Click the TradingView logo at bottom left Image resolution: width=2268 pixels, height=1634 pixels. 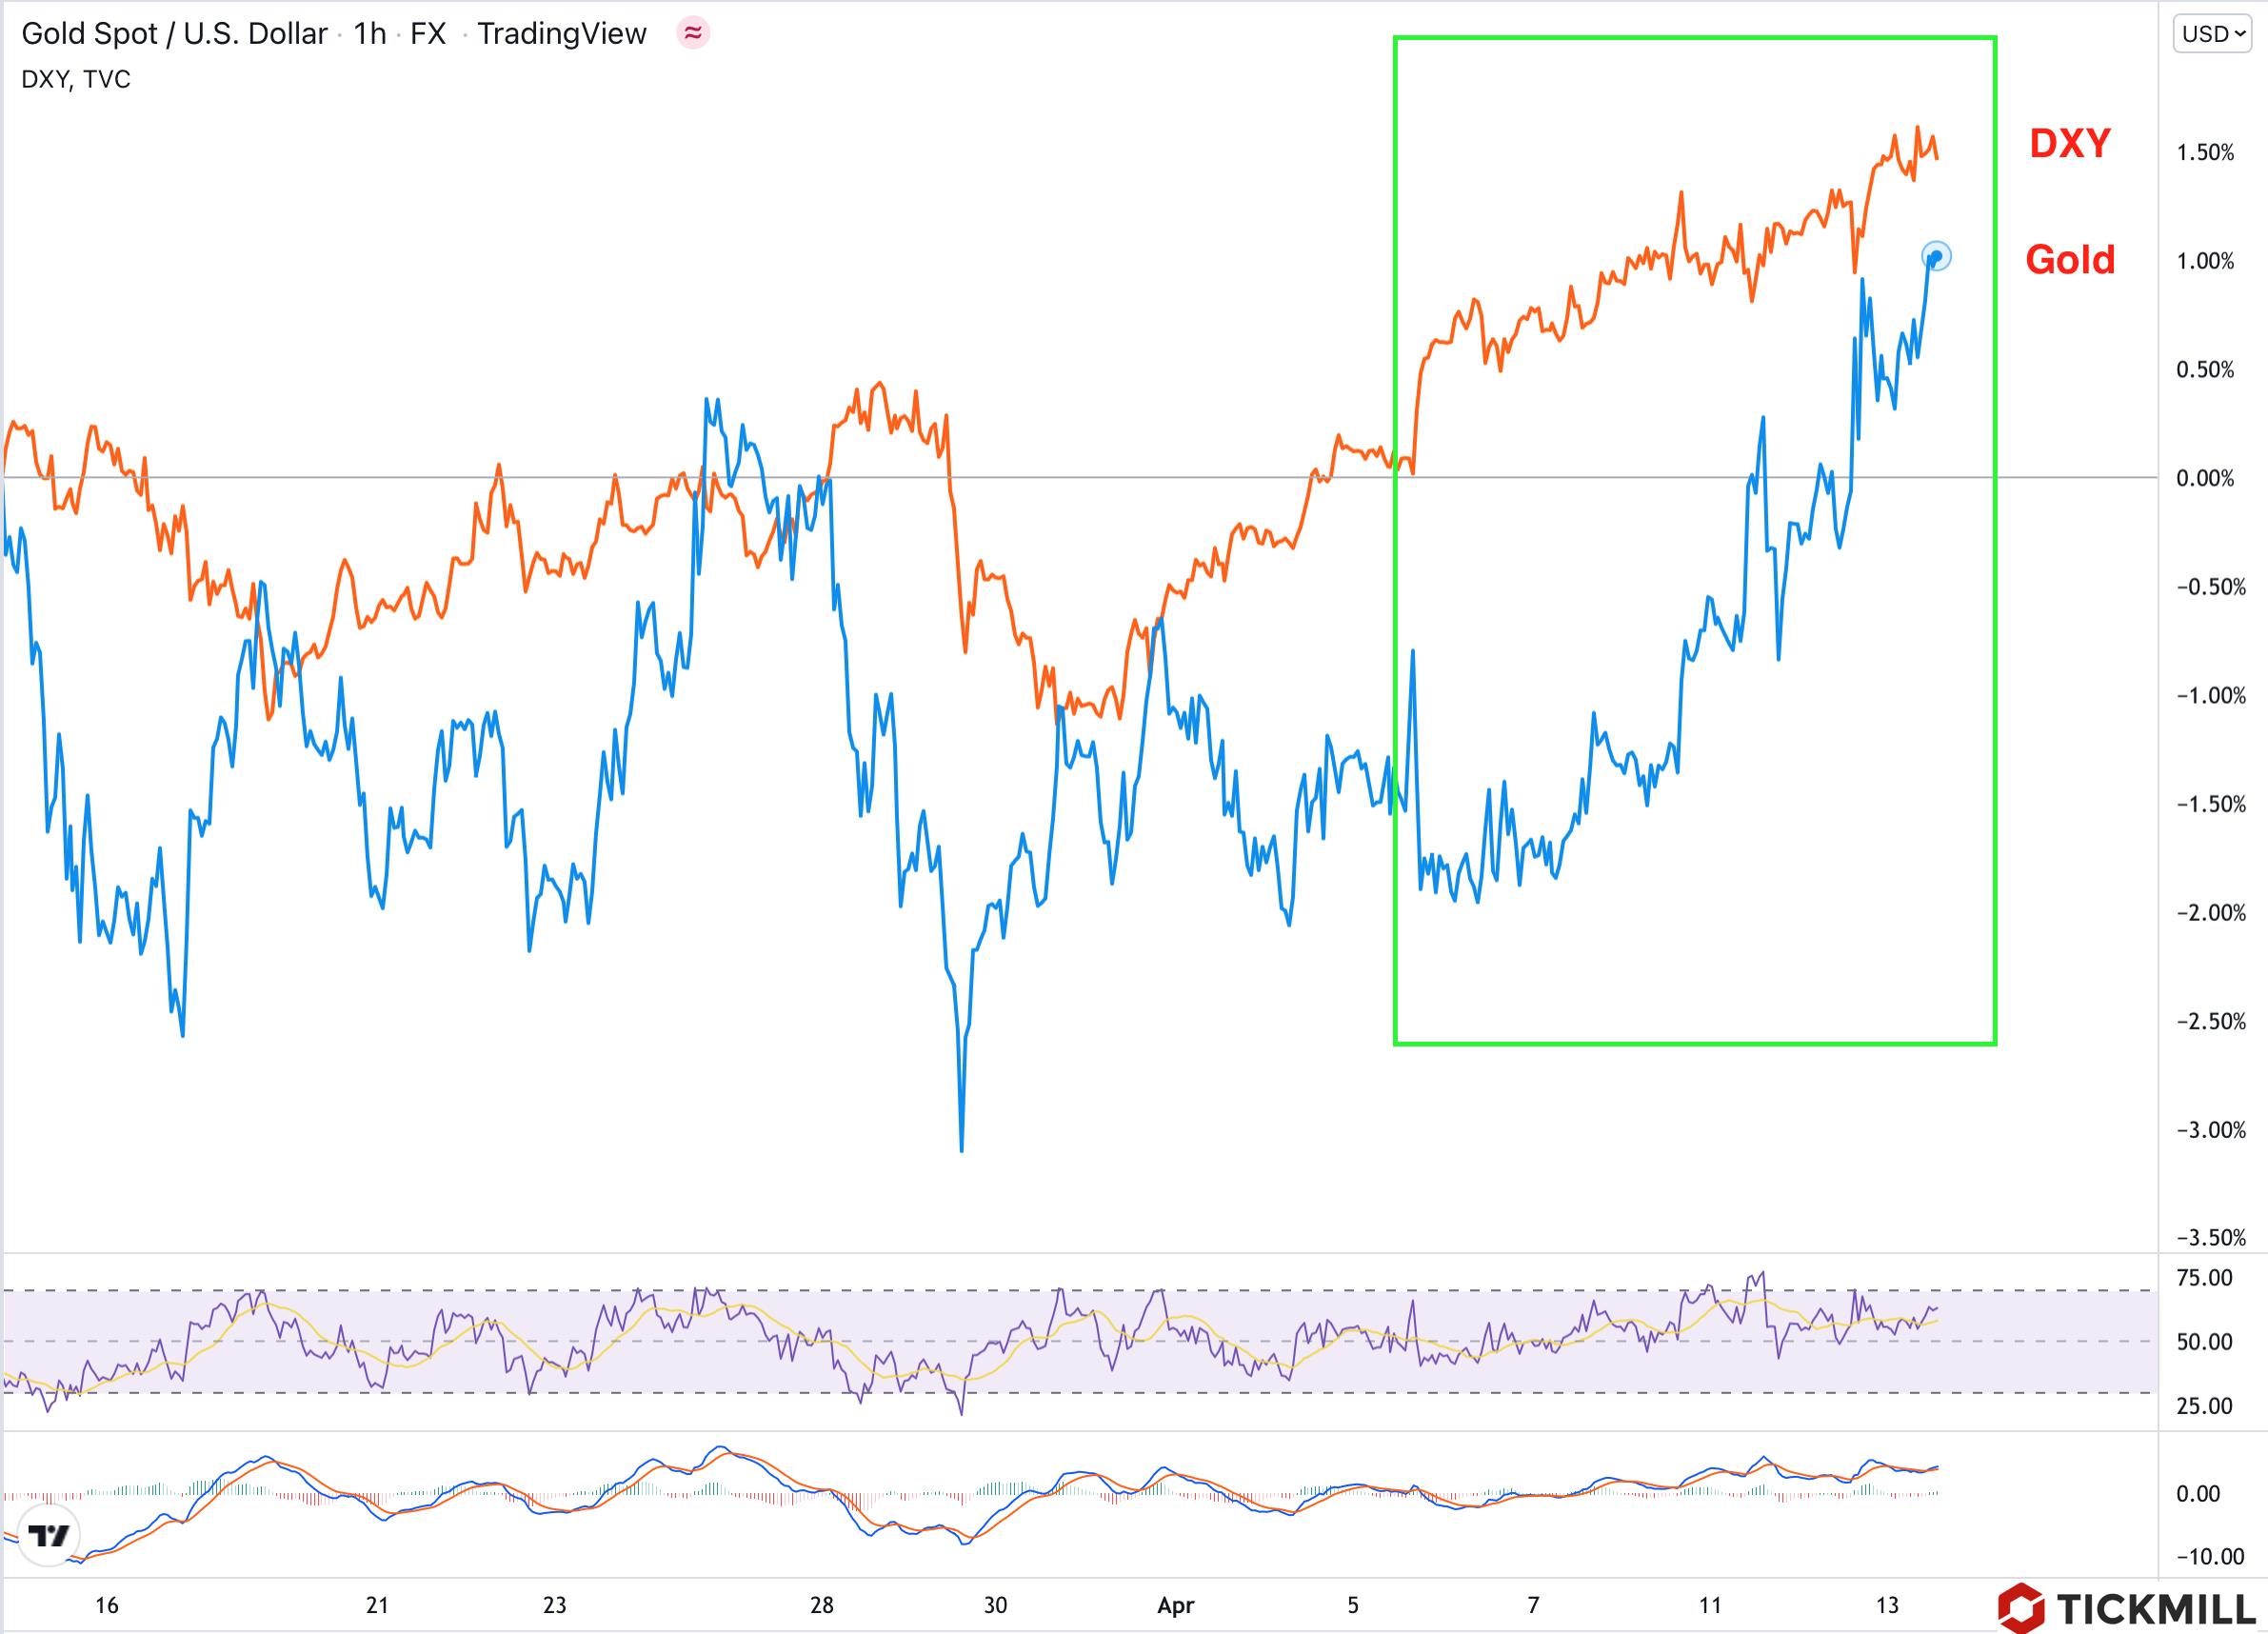point(48,1534)
